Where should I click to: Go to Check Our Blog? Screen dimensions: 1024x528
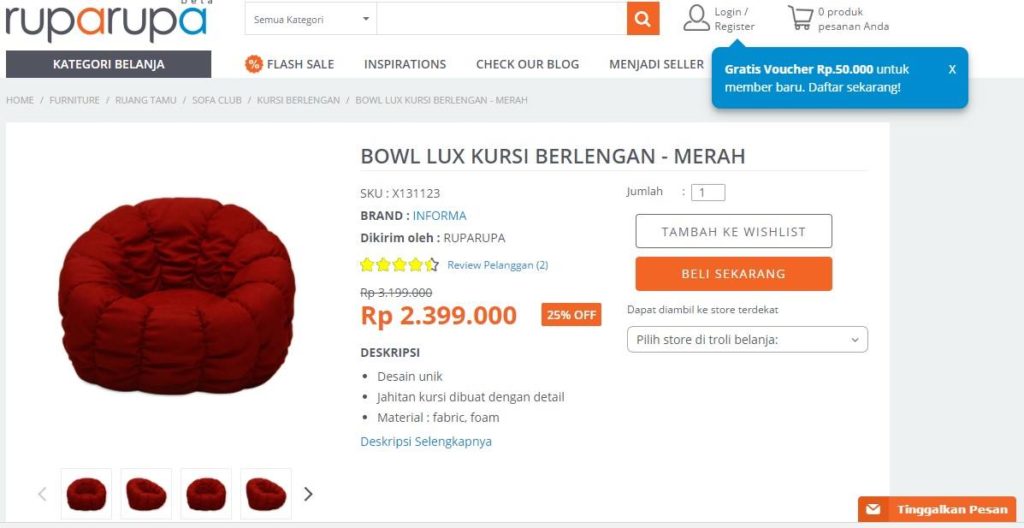point(528,64)
